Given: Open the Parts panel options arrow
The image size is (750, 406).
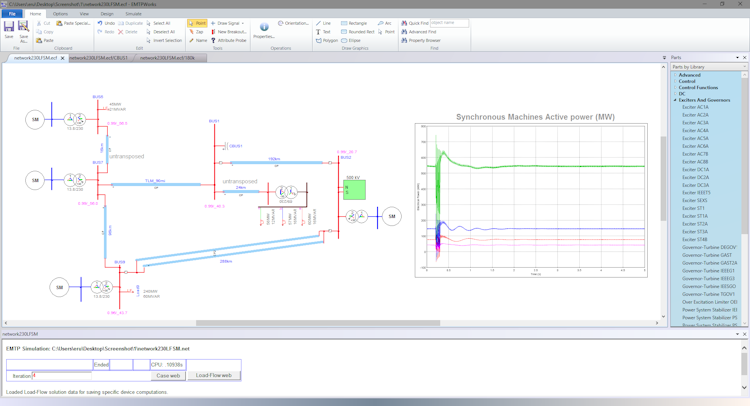Looking at the screenshot, I should coord(737,57).
